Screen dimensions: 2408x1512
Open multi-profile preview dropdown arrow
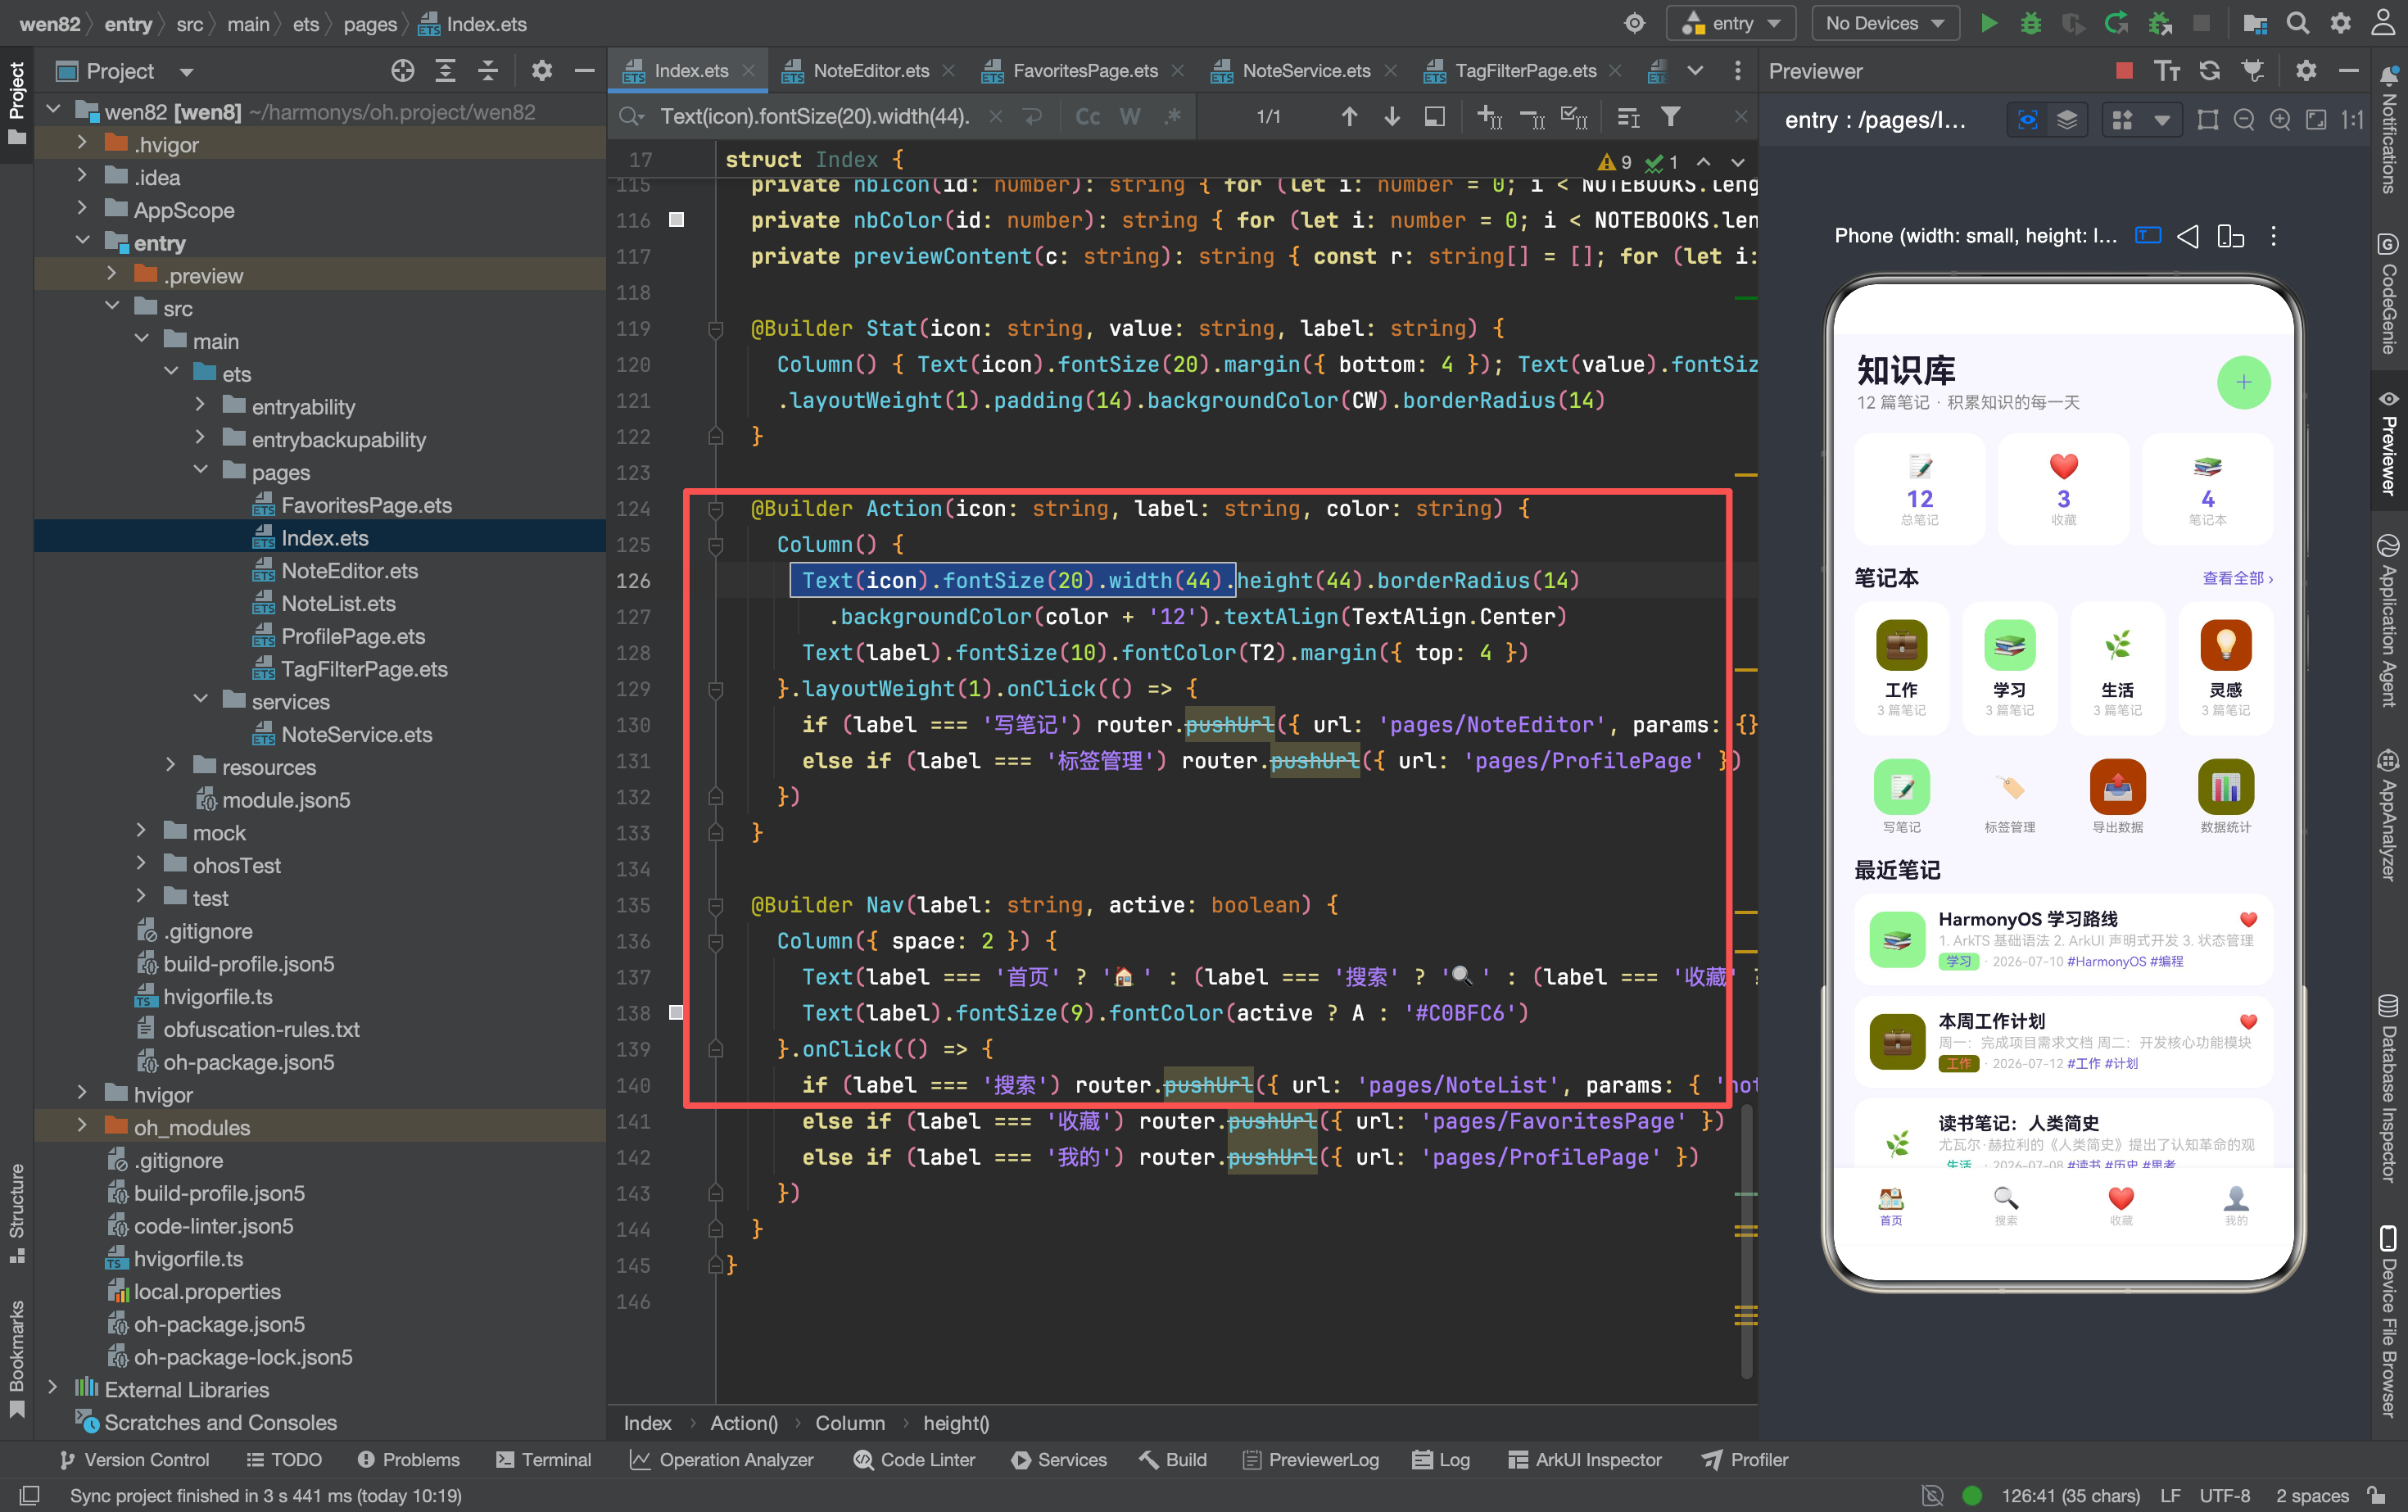[2162, 120]
